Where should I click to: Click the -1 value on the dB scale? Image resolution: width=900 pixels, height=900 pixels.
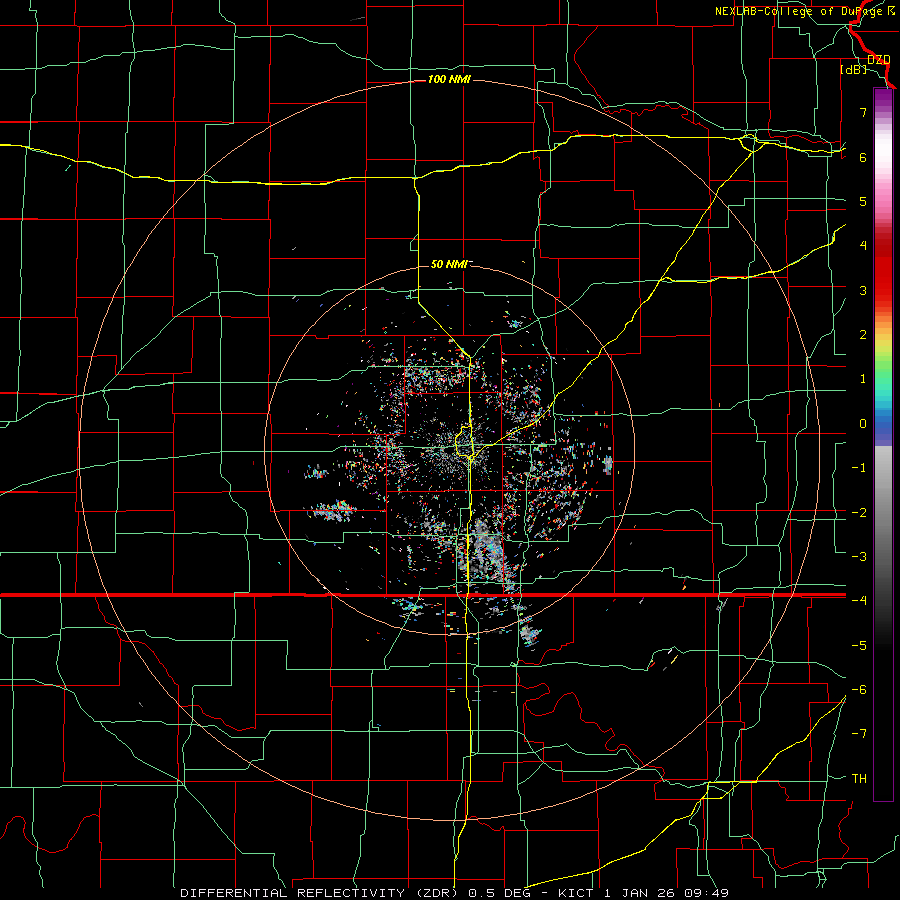point(859,468)
